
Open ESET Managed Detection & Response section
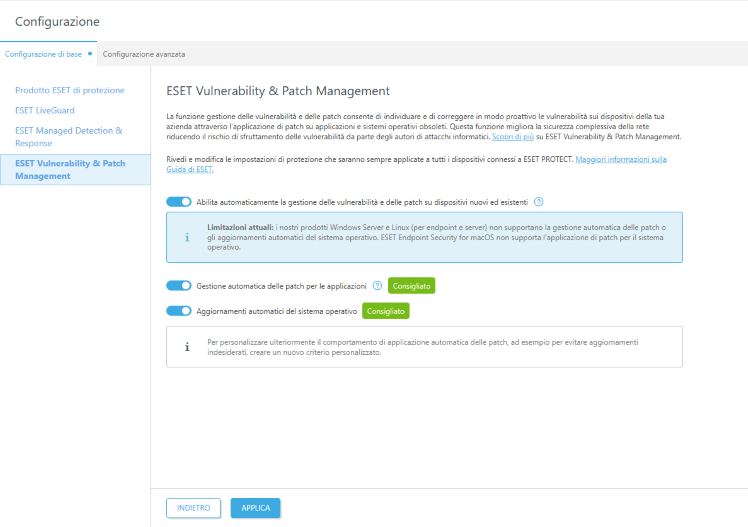pos(69,136)
